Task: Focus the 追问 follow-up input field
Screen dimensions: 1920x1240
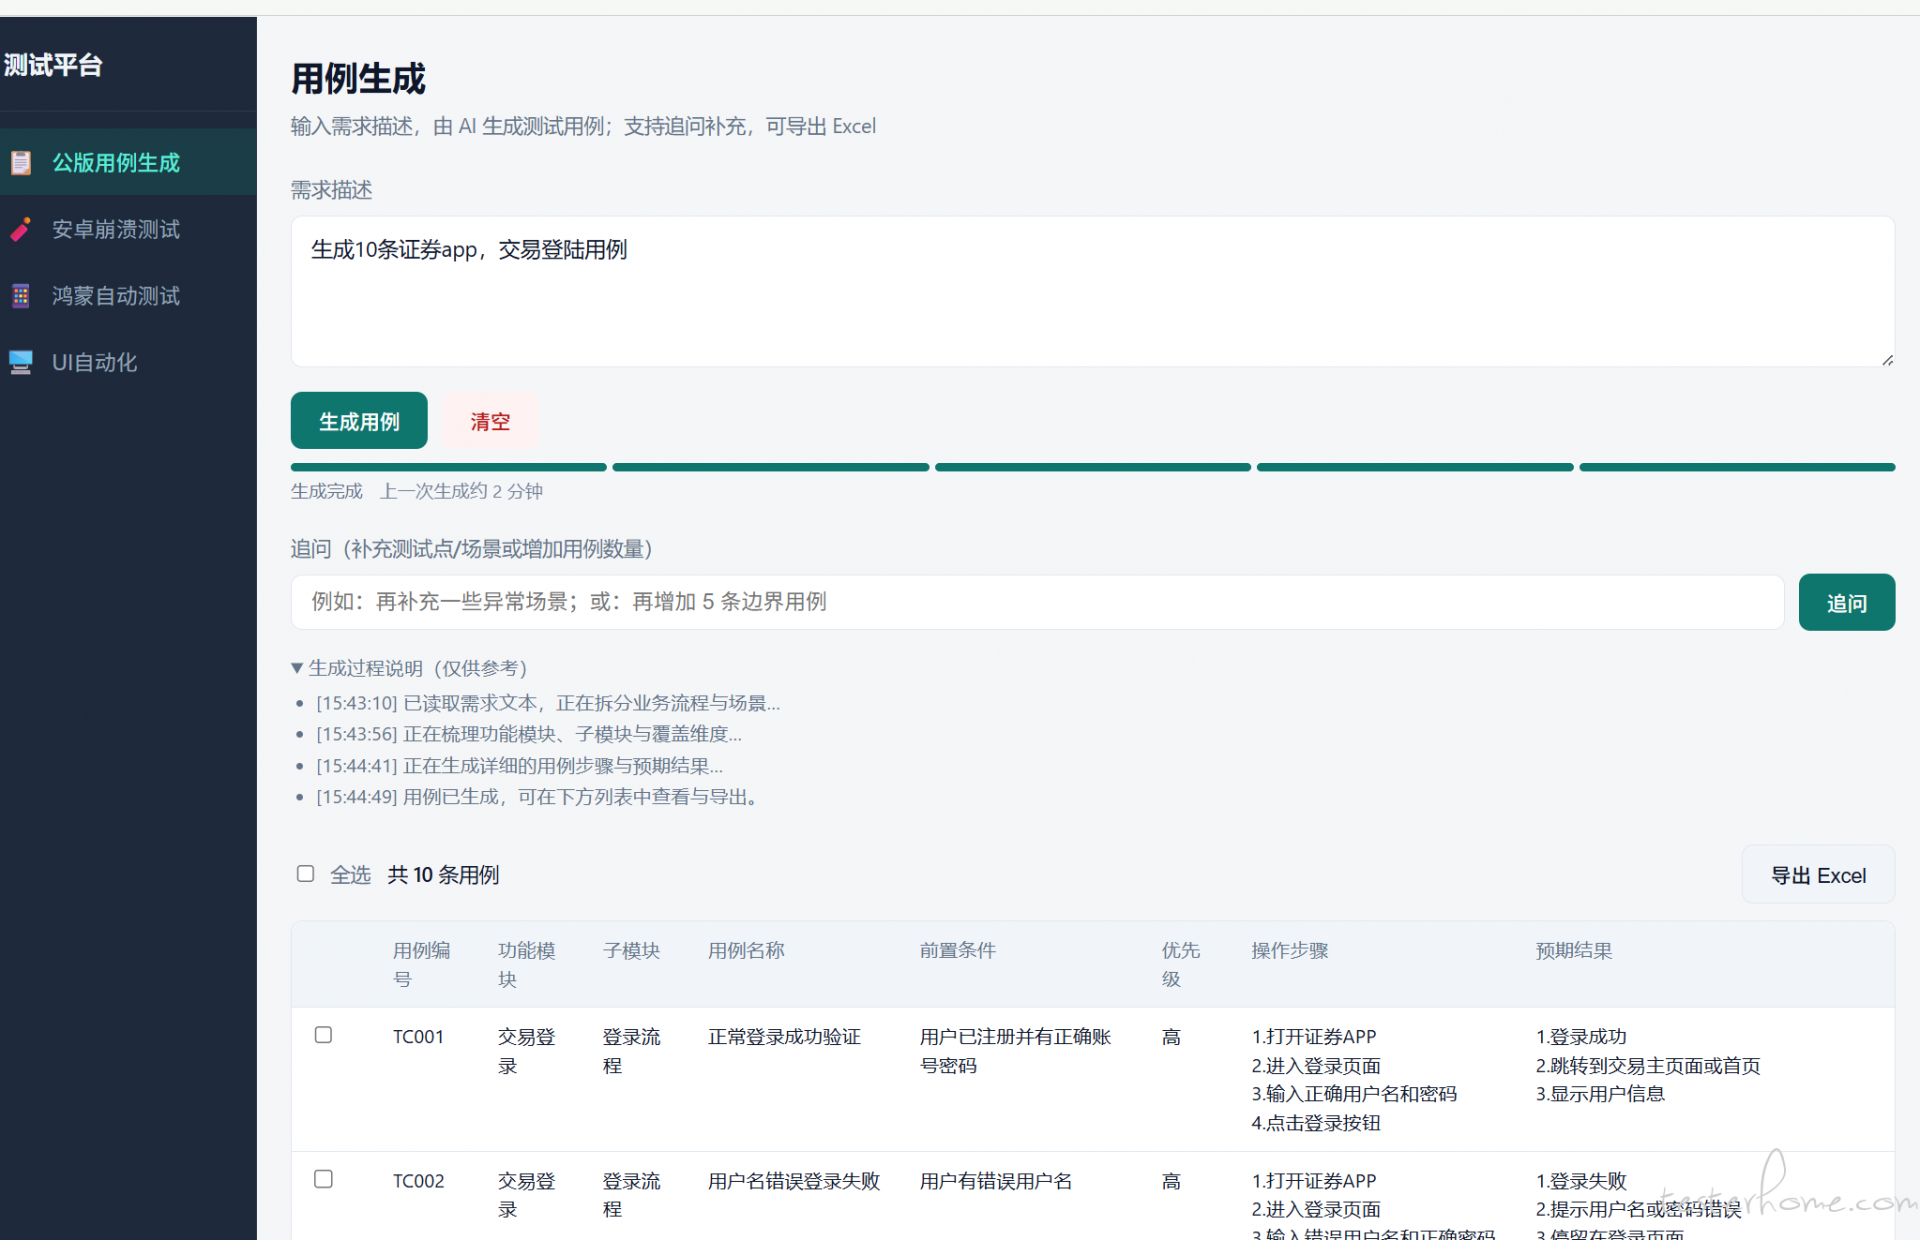Action: pos(1037,602)
